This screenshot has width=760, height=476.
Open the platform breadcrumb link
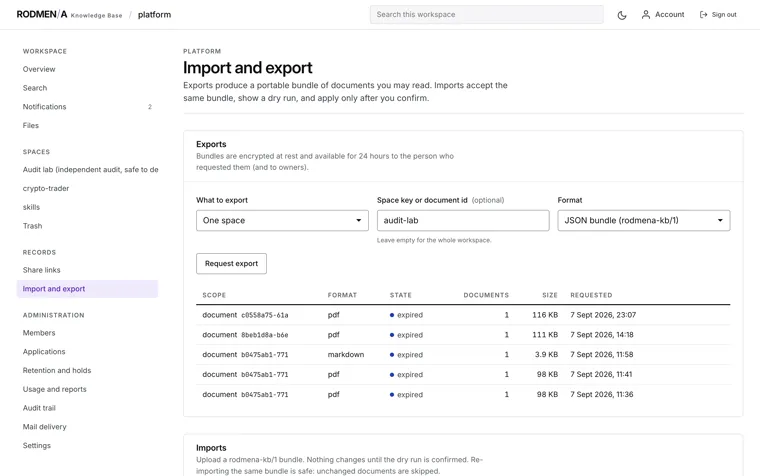tap(154, 15)
